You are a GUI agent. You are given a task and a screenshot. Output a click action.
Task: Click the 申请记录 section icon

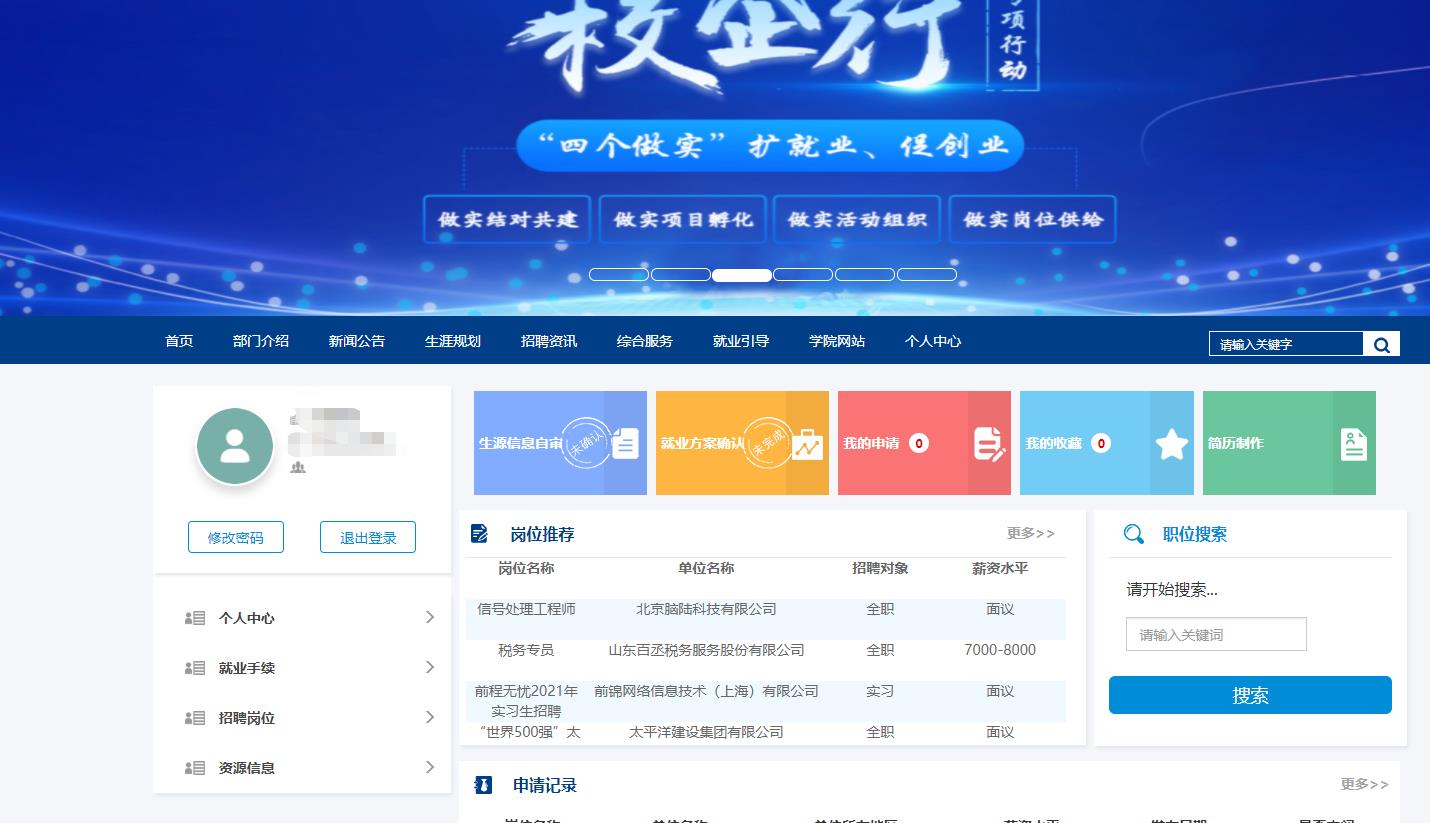tap(483, 785)
